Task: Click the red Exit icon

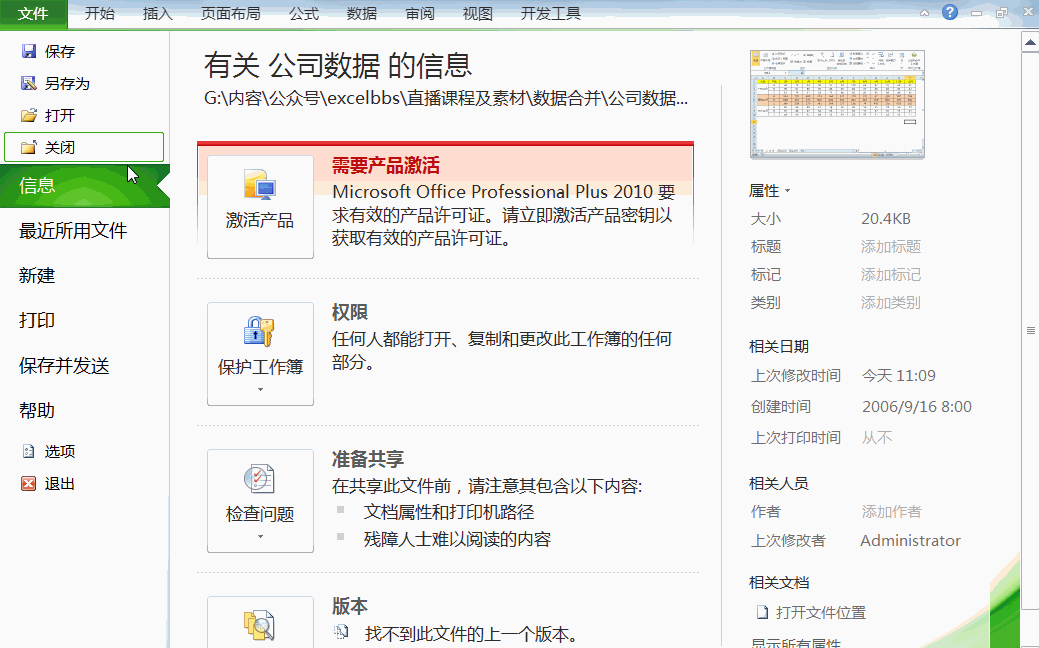Action: [28, 484]
